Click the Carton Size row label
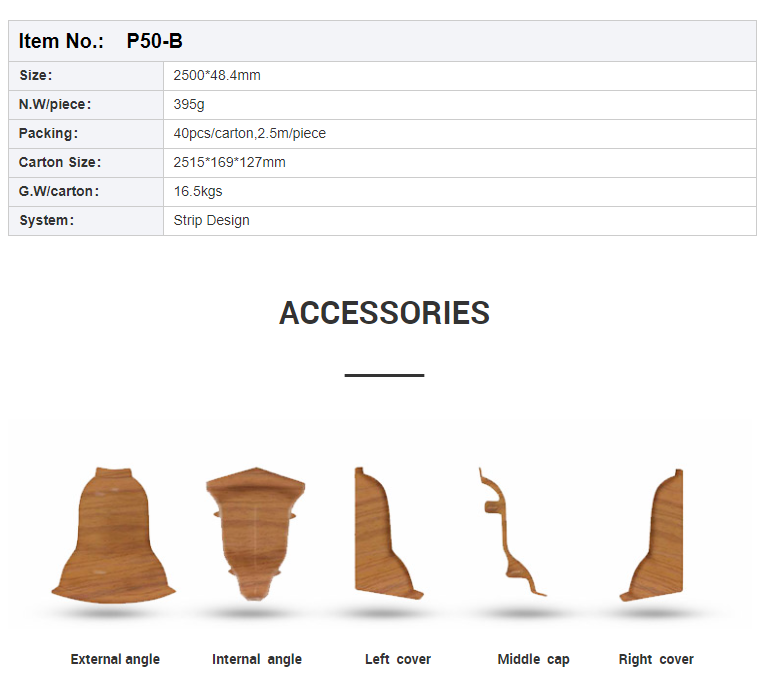 pyautogui.click(x=60, y=163)
